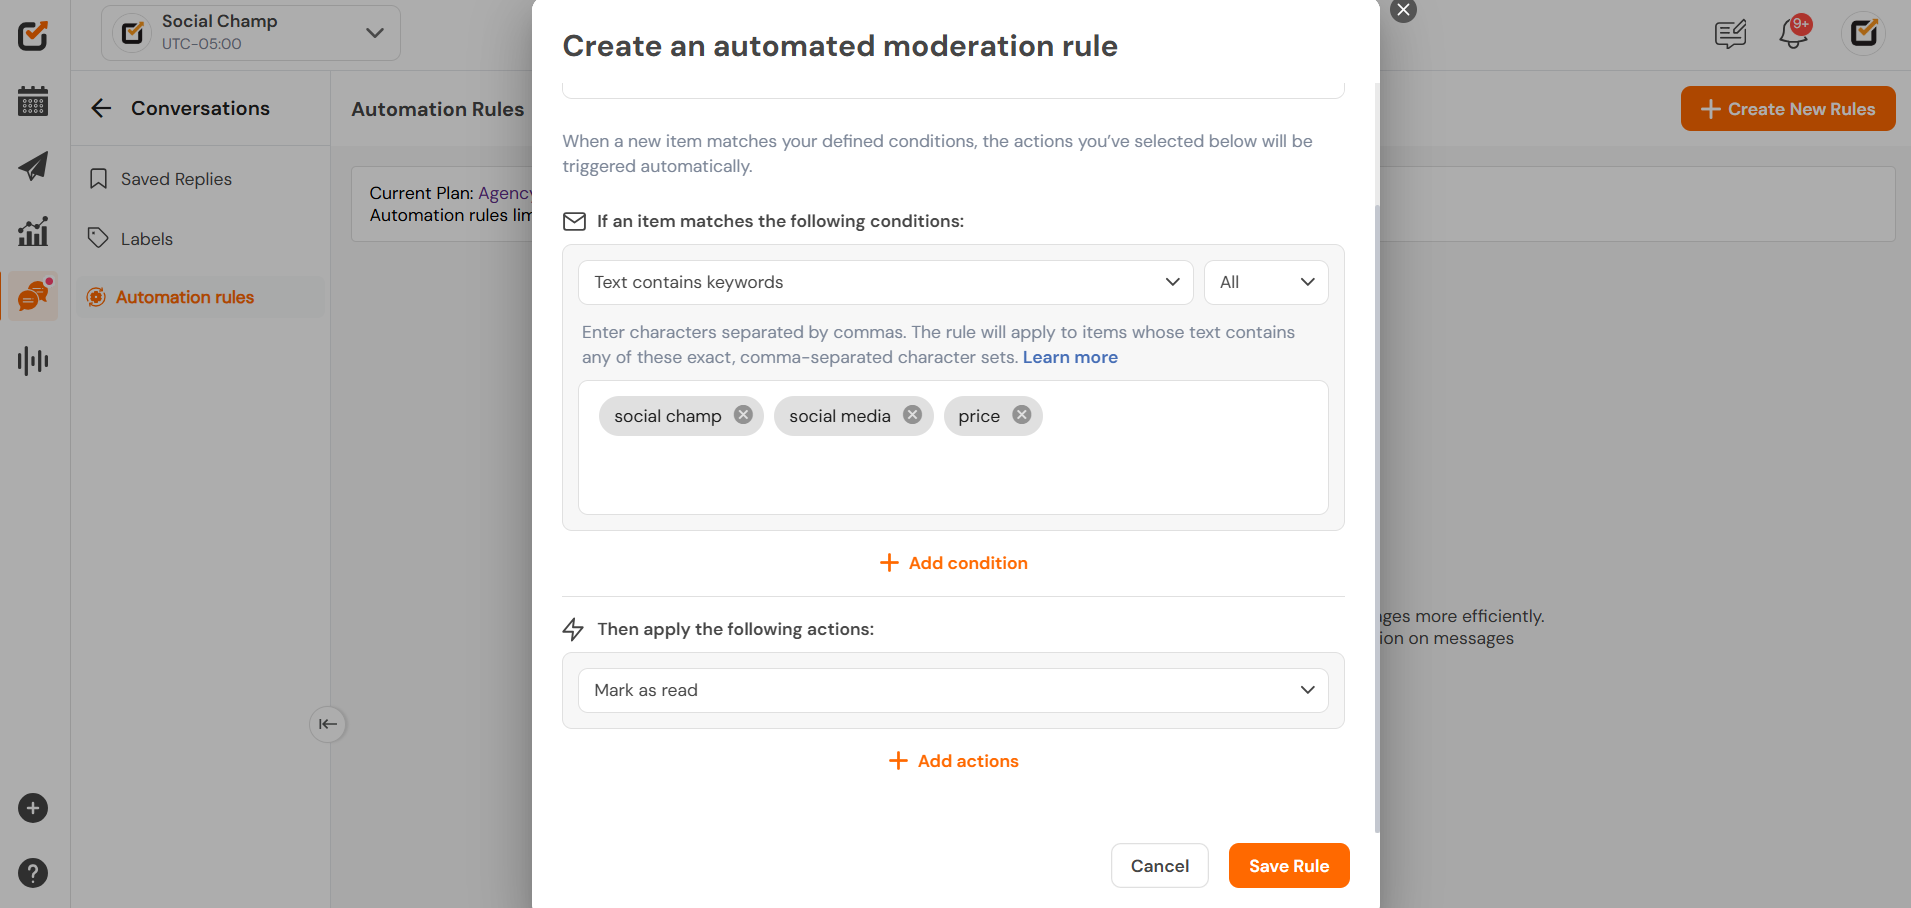This screenshot has height=908, width=1911.
Task: Remove the 'social champ' keyword tag
Action: (x=743, y=415)
